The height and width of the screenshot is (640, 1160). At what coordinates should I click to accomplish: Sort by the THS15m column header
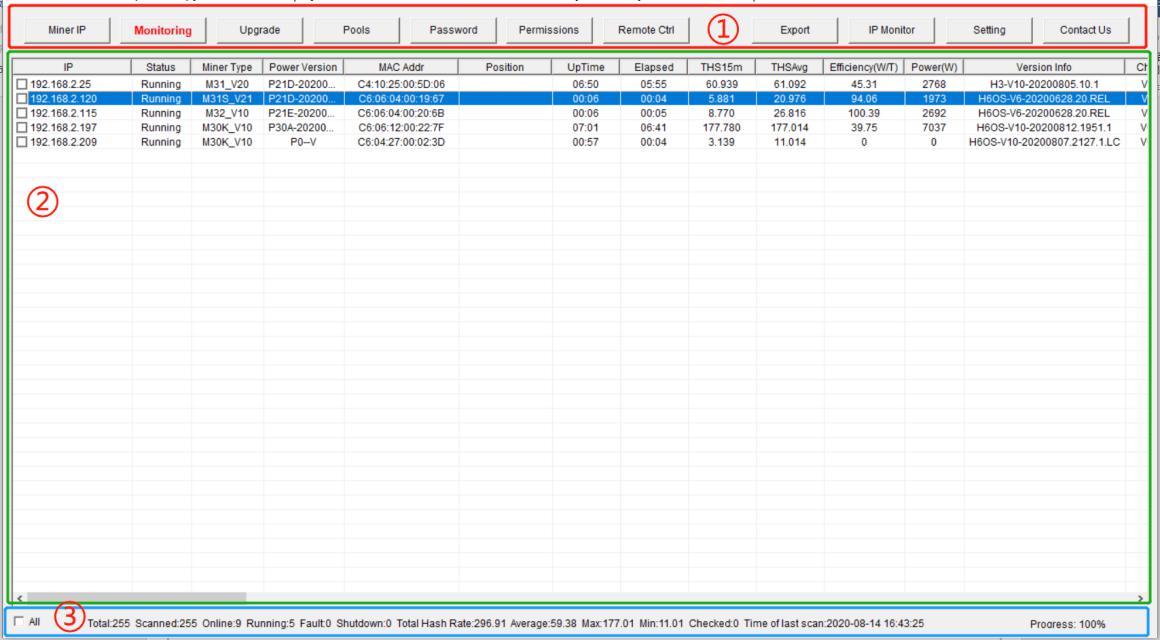coord(722,67)
